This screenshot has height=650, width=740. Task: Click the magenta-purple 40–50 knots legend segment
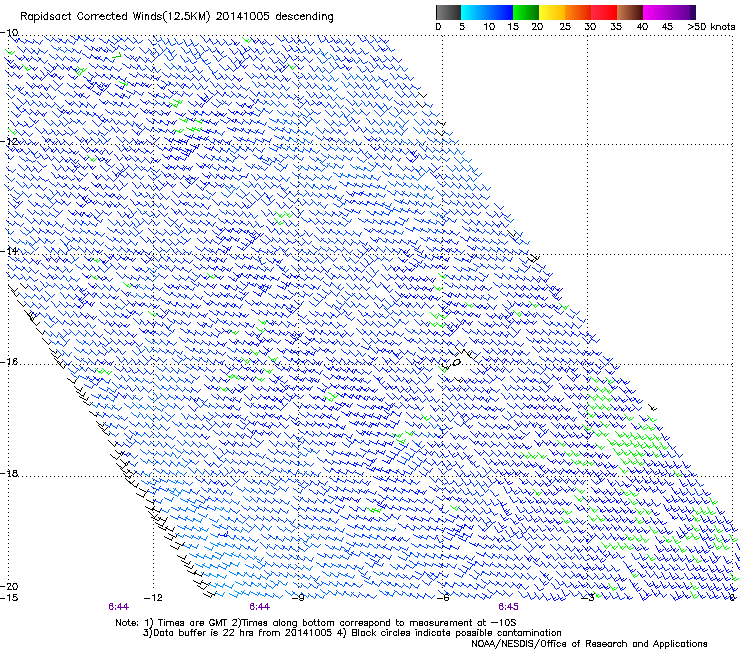[669, 12]
